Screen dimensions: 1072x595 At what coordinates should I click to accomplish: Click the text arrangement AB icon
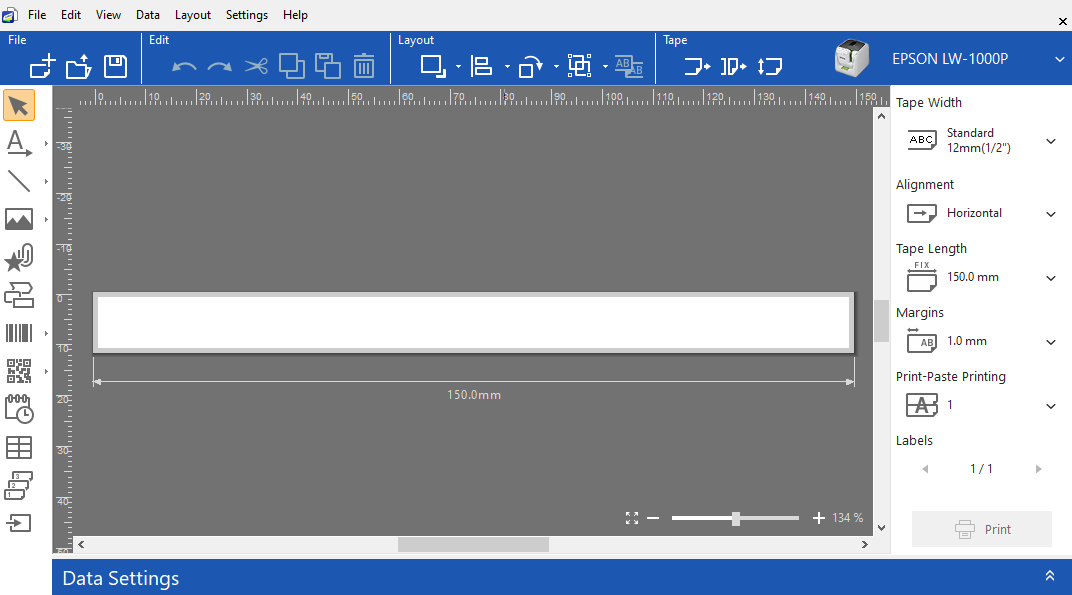[629, 66]
